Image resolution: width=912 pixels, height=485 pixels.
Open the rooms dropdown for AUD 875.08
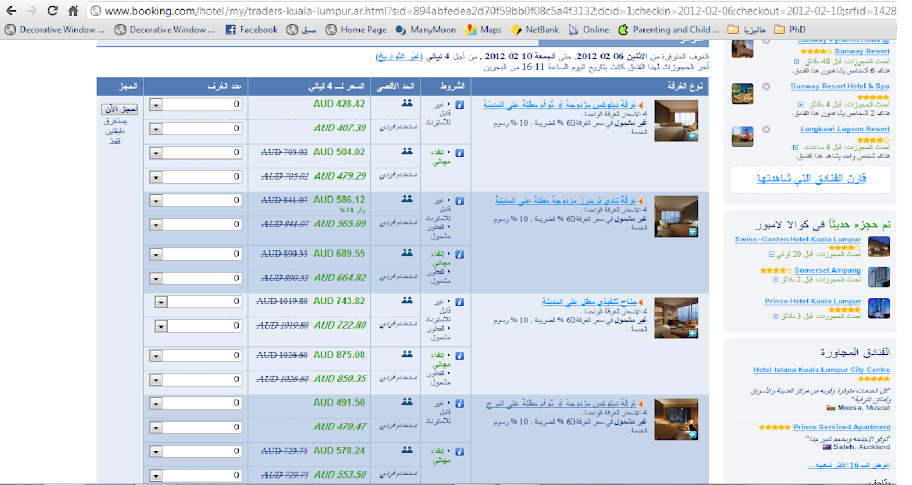pyautogui.click(x=156, y=355)
